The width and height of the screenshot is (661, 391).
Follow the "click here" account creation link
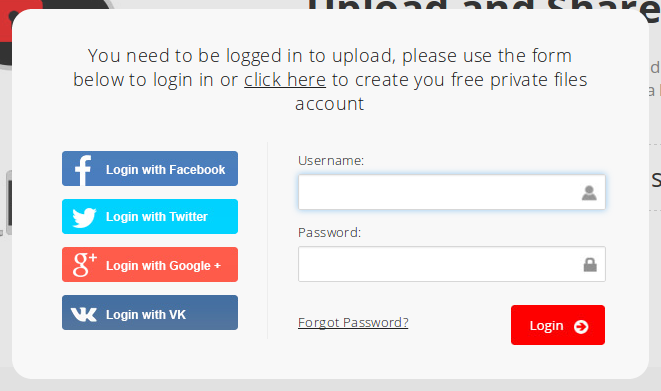click(x=285, y=80)
